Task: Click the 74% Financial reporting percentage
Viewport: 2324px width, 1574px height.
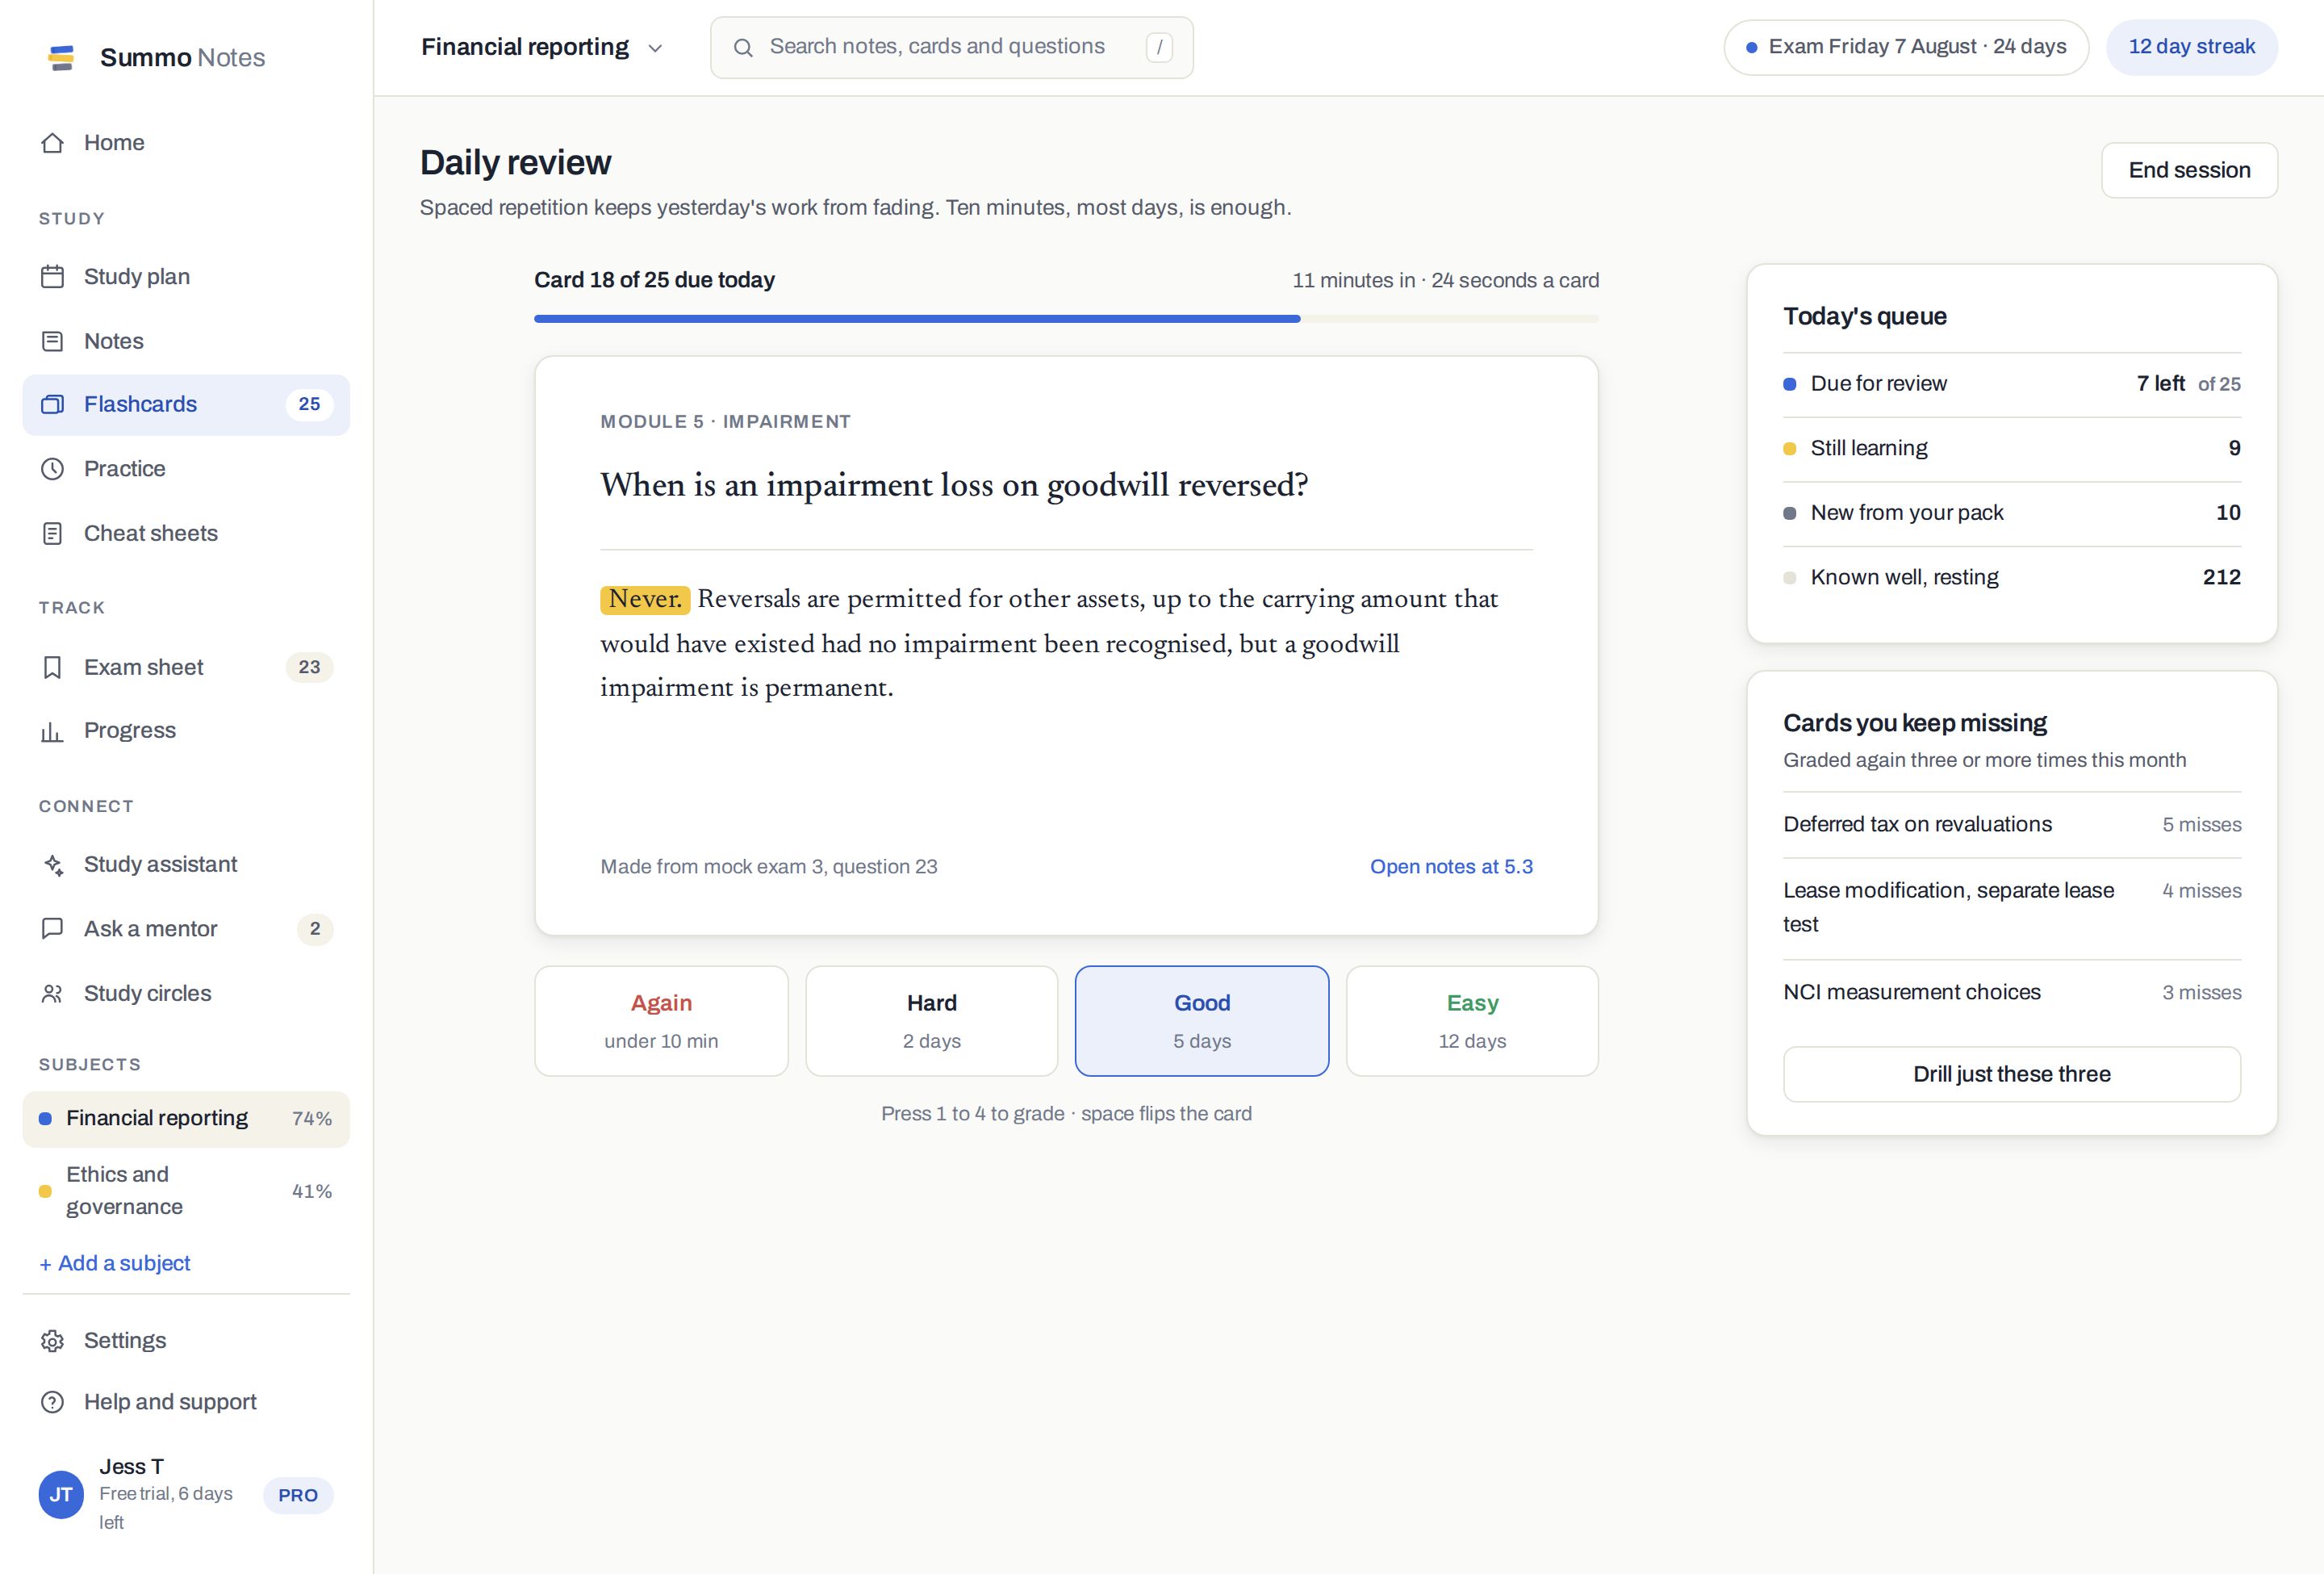Action: [312, 1119]
